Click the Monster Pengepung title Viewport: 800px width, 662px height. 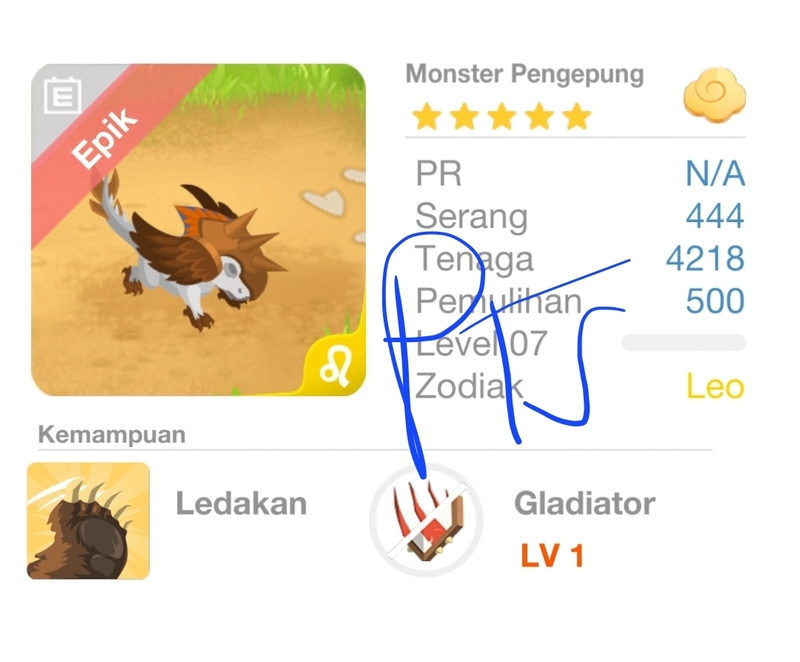(524, 75)
